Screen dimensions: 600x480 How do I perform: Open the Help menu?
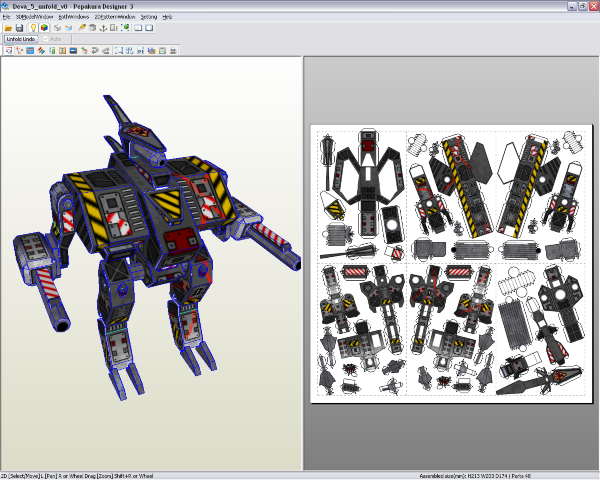click(167, 17)
